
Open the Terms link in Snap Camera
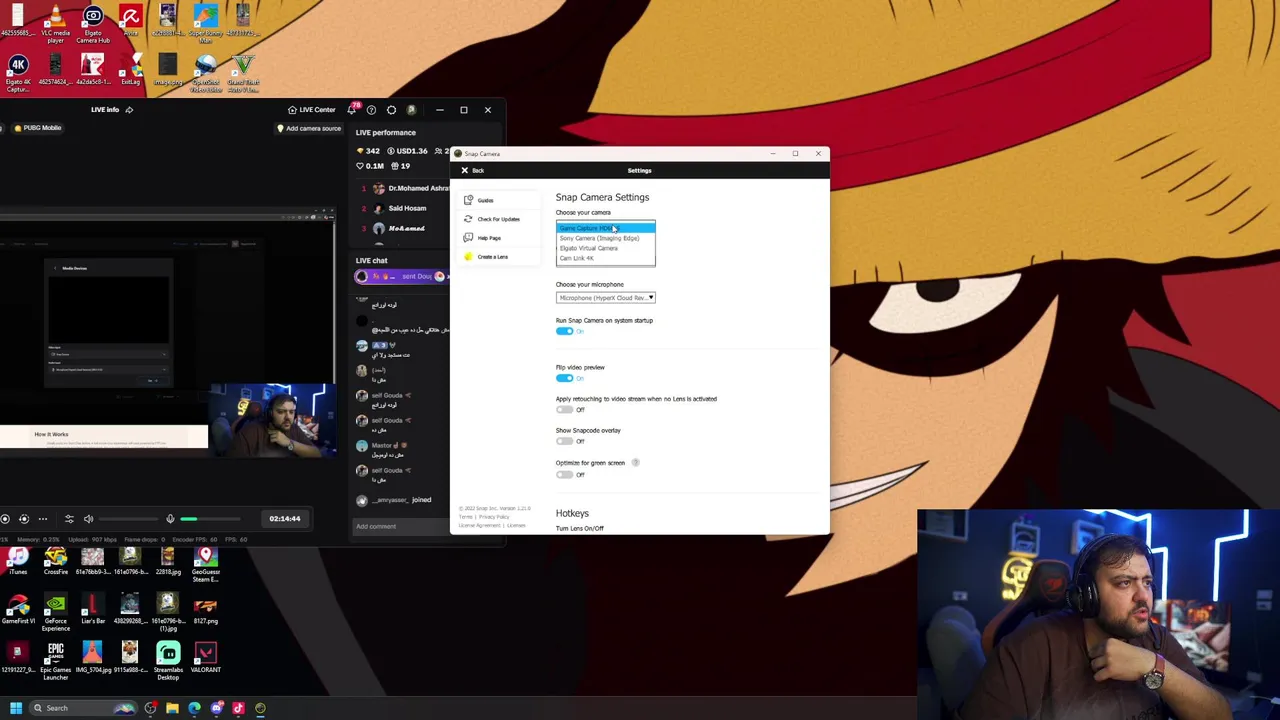click(465, 517)
